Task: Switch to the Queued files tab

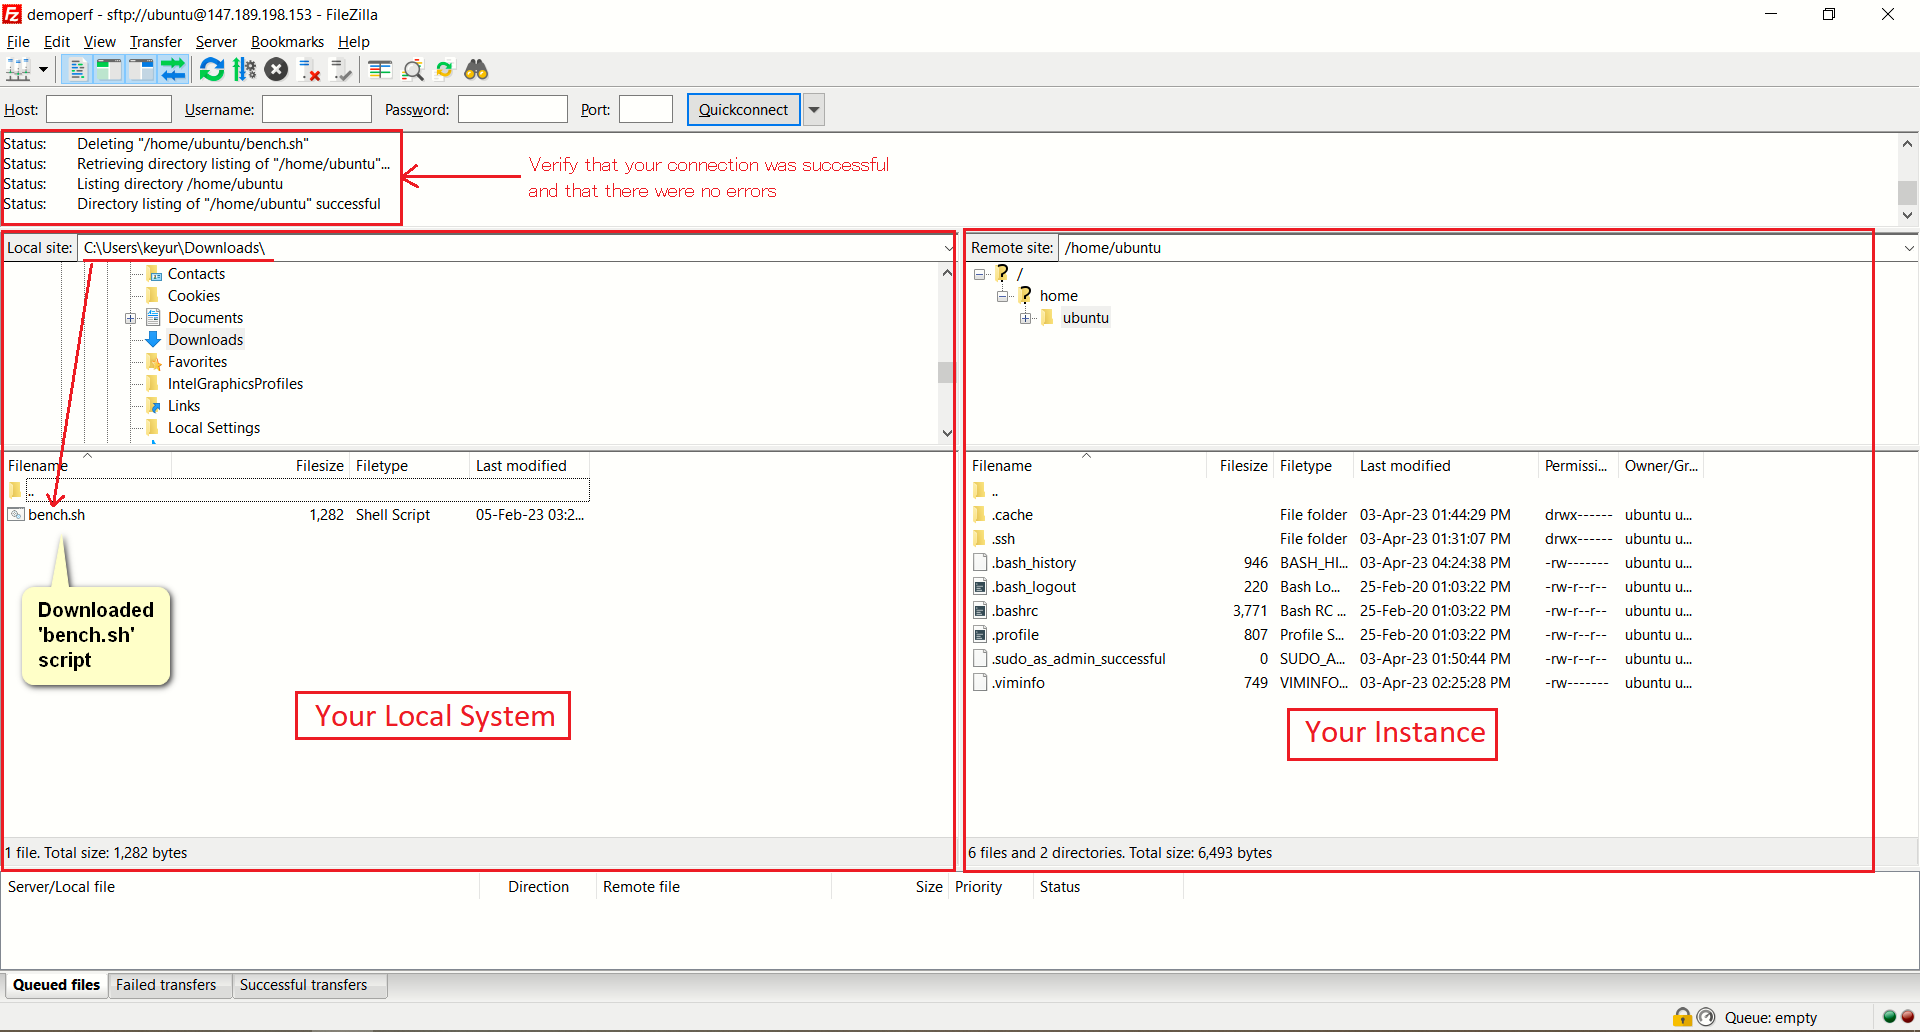Action: 56,985
